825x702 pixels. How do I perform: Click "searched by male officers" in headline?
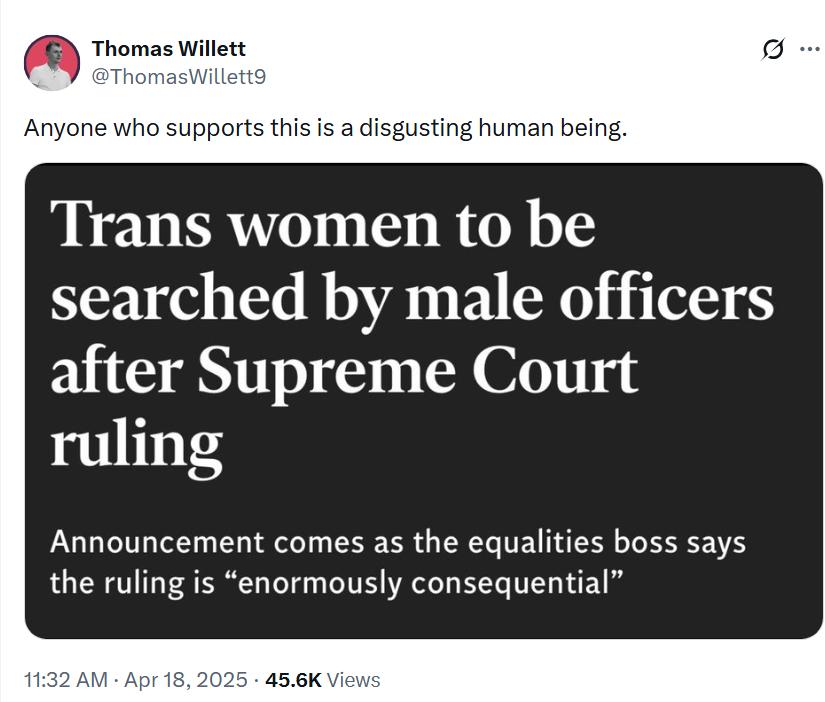click(411, 297)
